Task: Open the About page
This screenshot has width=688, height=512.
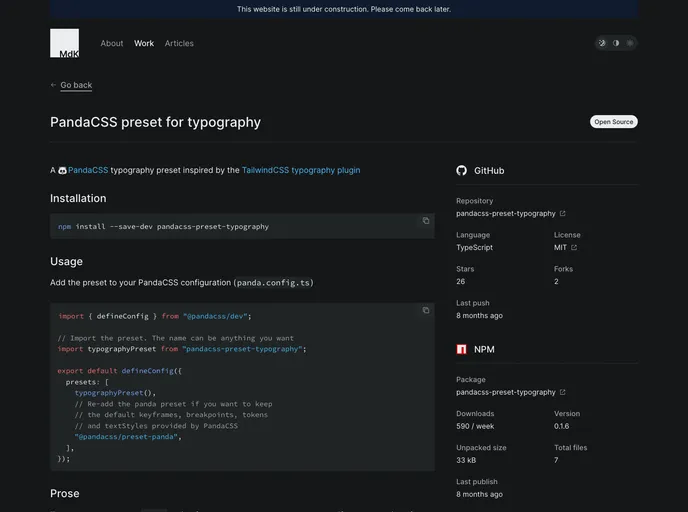Action: pyautogui.click(x=111, y=43)
